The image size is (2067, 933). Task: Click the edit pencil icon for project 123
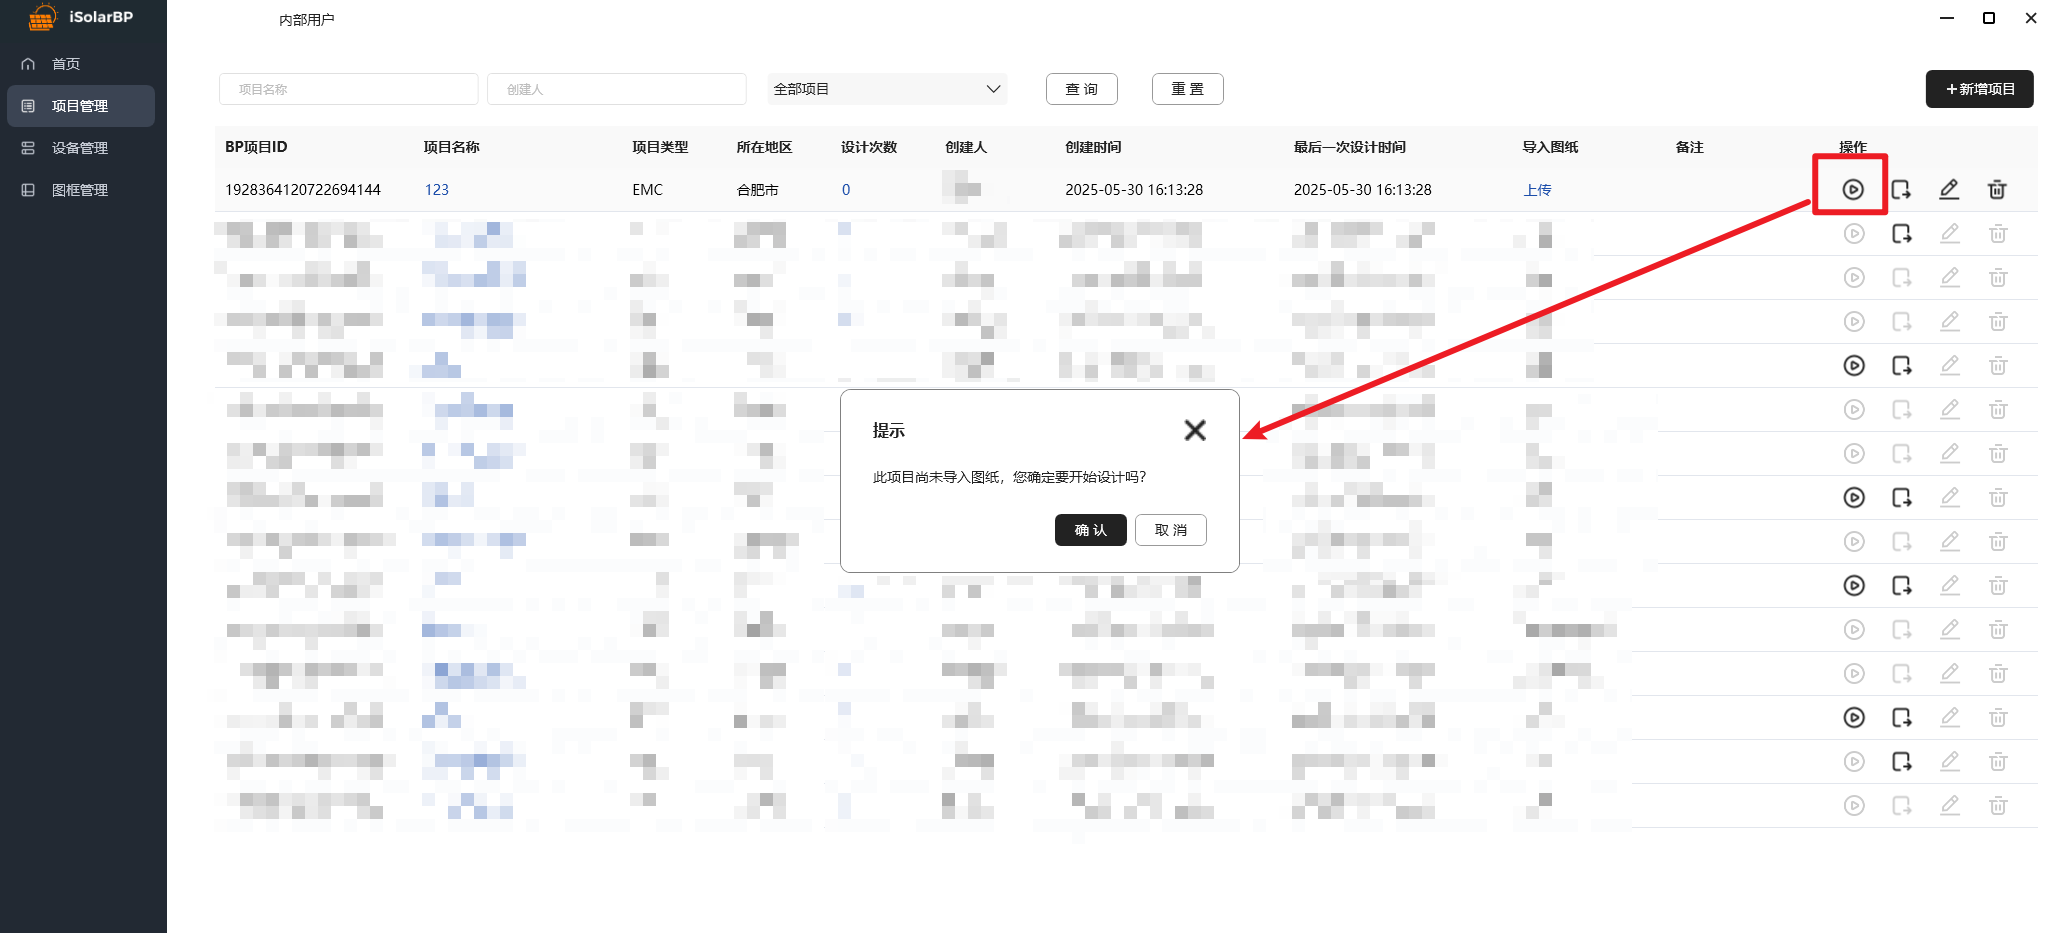(1949, 189)
